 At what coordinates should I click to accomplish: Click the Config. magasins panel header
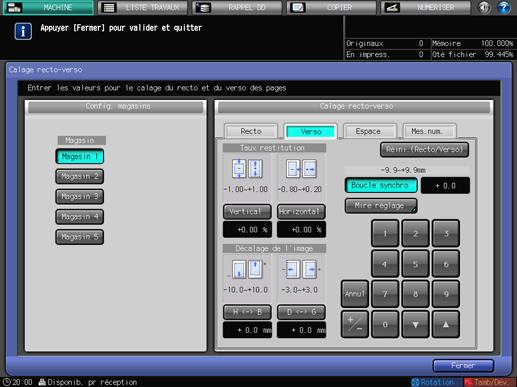(116, 106)
